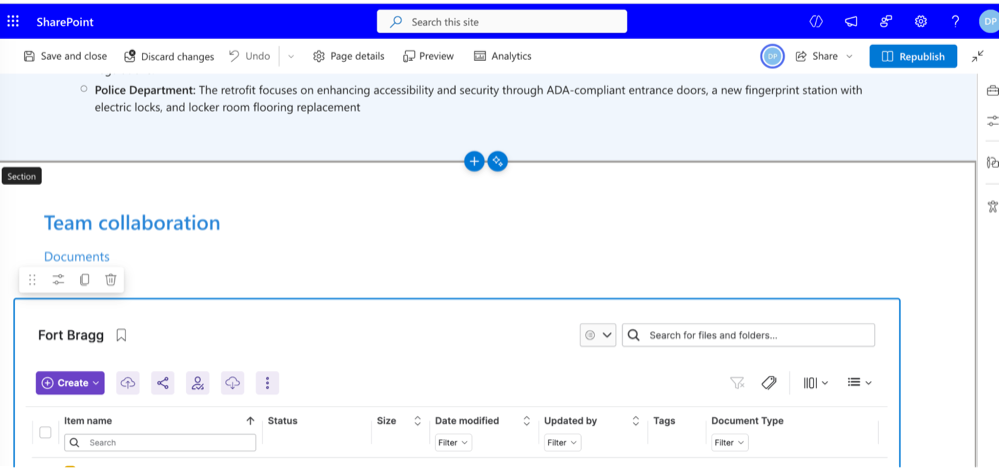This screenshot has width=999, height=468.
Task: Click the cloud upload icon
Action: (128, 383)
